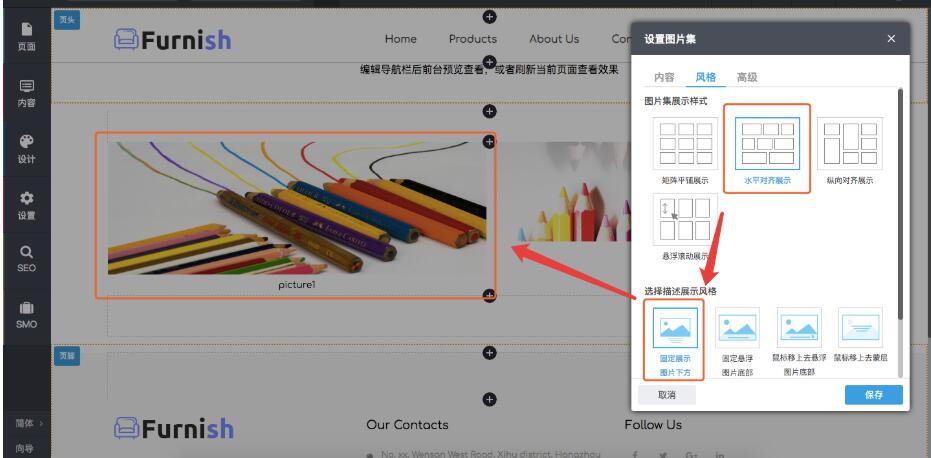Image resolution: width=931 pixels, height=458 pixels.
Task: Close the 设置图片集 dialog
Action: 891,39
